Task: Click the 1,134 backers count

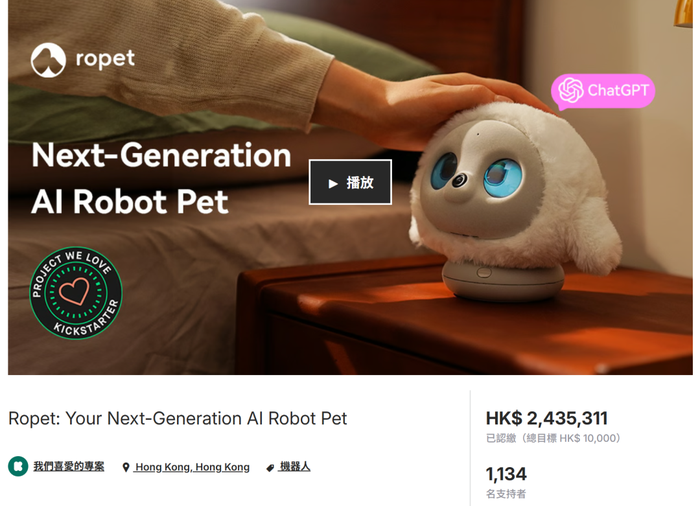Action: [x=506, y=474]
